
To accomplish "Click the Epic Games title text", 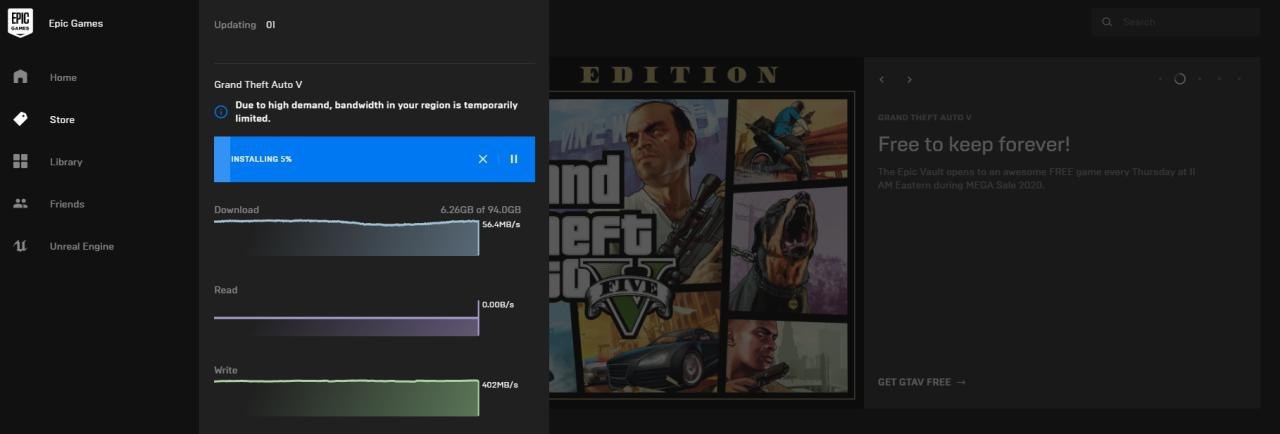I will point(76,24).
